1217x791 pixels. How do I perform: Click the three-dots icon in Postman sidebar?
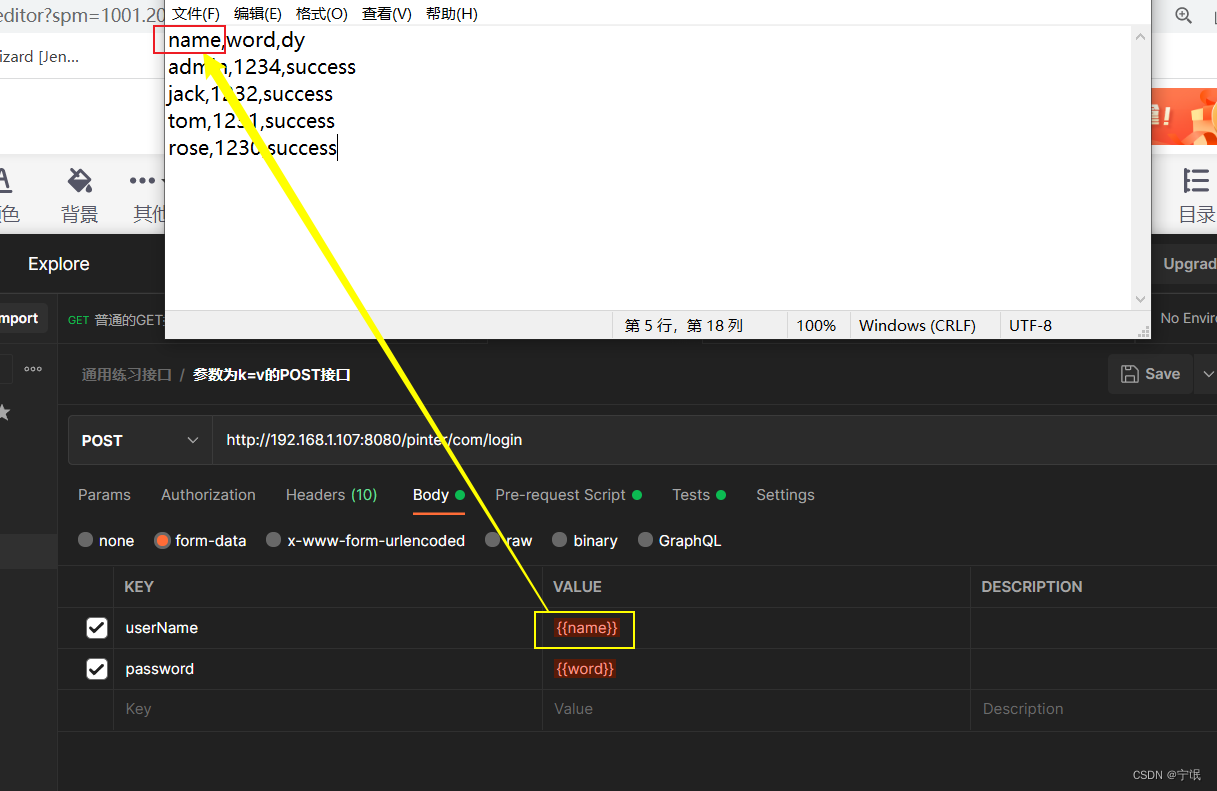point(33,369)
